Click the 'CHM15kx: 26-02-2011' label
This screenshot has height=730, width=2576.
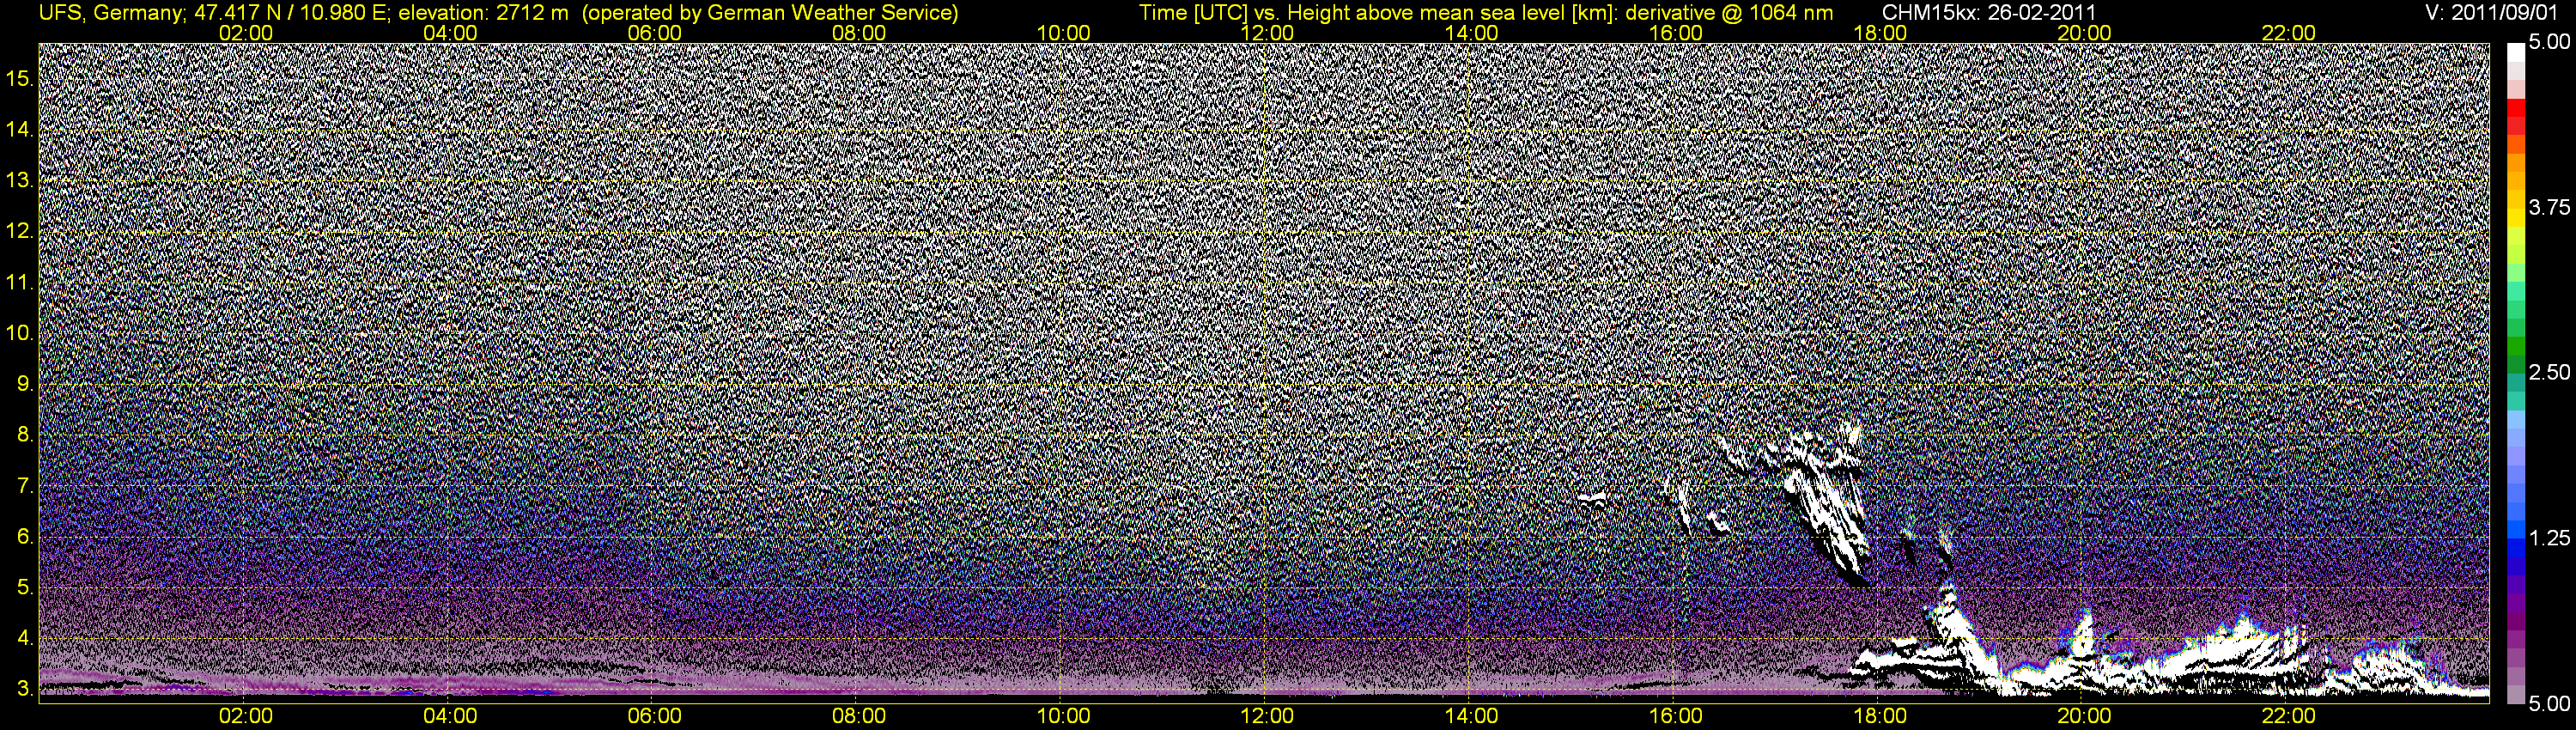1989,12
